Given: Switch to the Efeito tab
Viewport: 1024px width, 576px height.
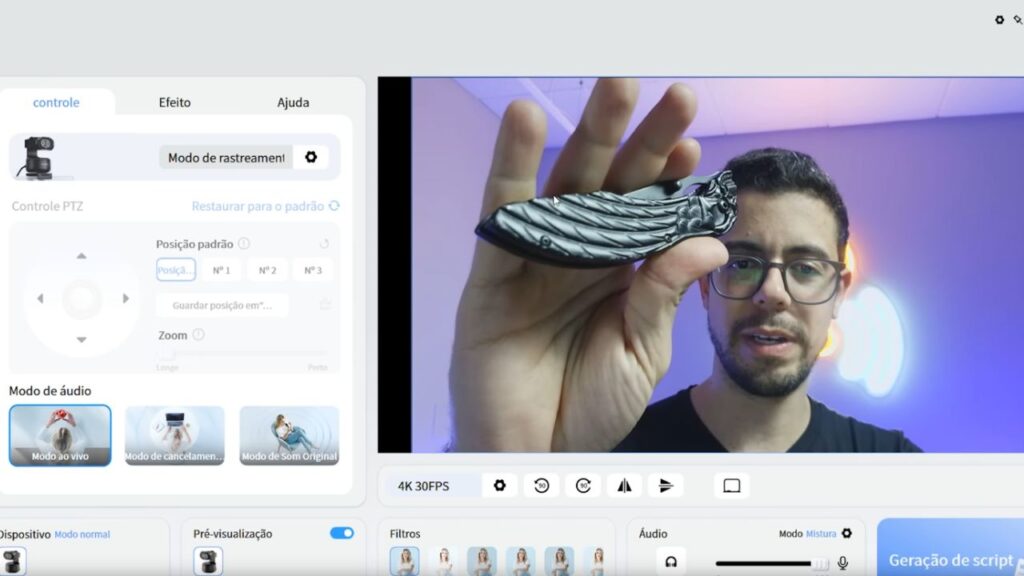Looking at the screenshot, I should [174, 102].
